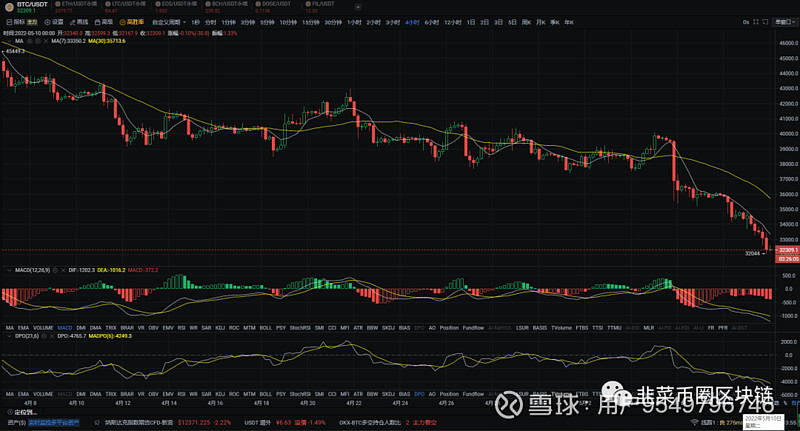This screenshot has width=800, height=431.
Task: Click the USDT 场外 price in ticker
Action: [283, 423]
